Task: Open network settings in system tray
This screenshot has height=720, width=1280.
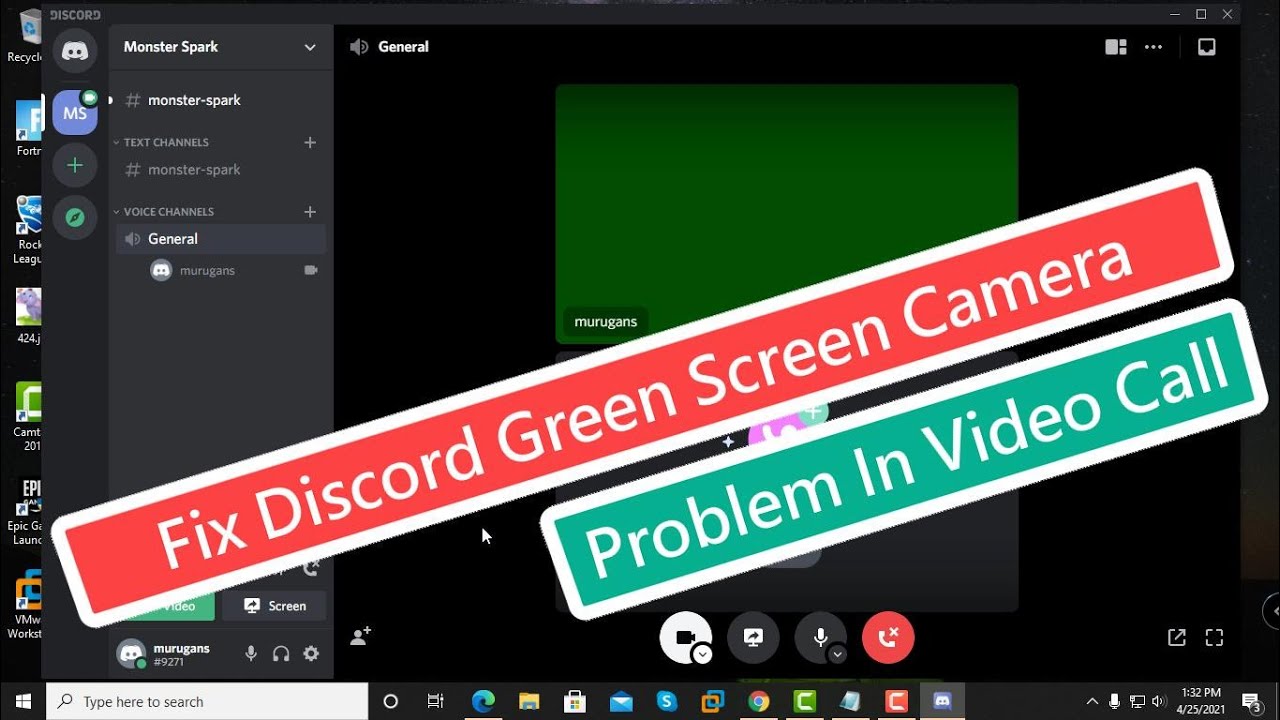Action: (1137, 701)
